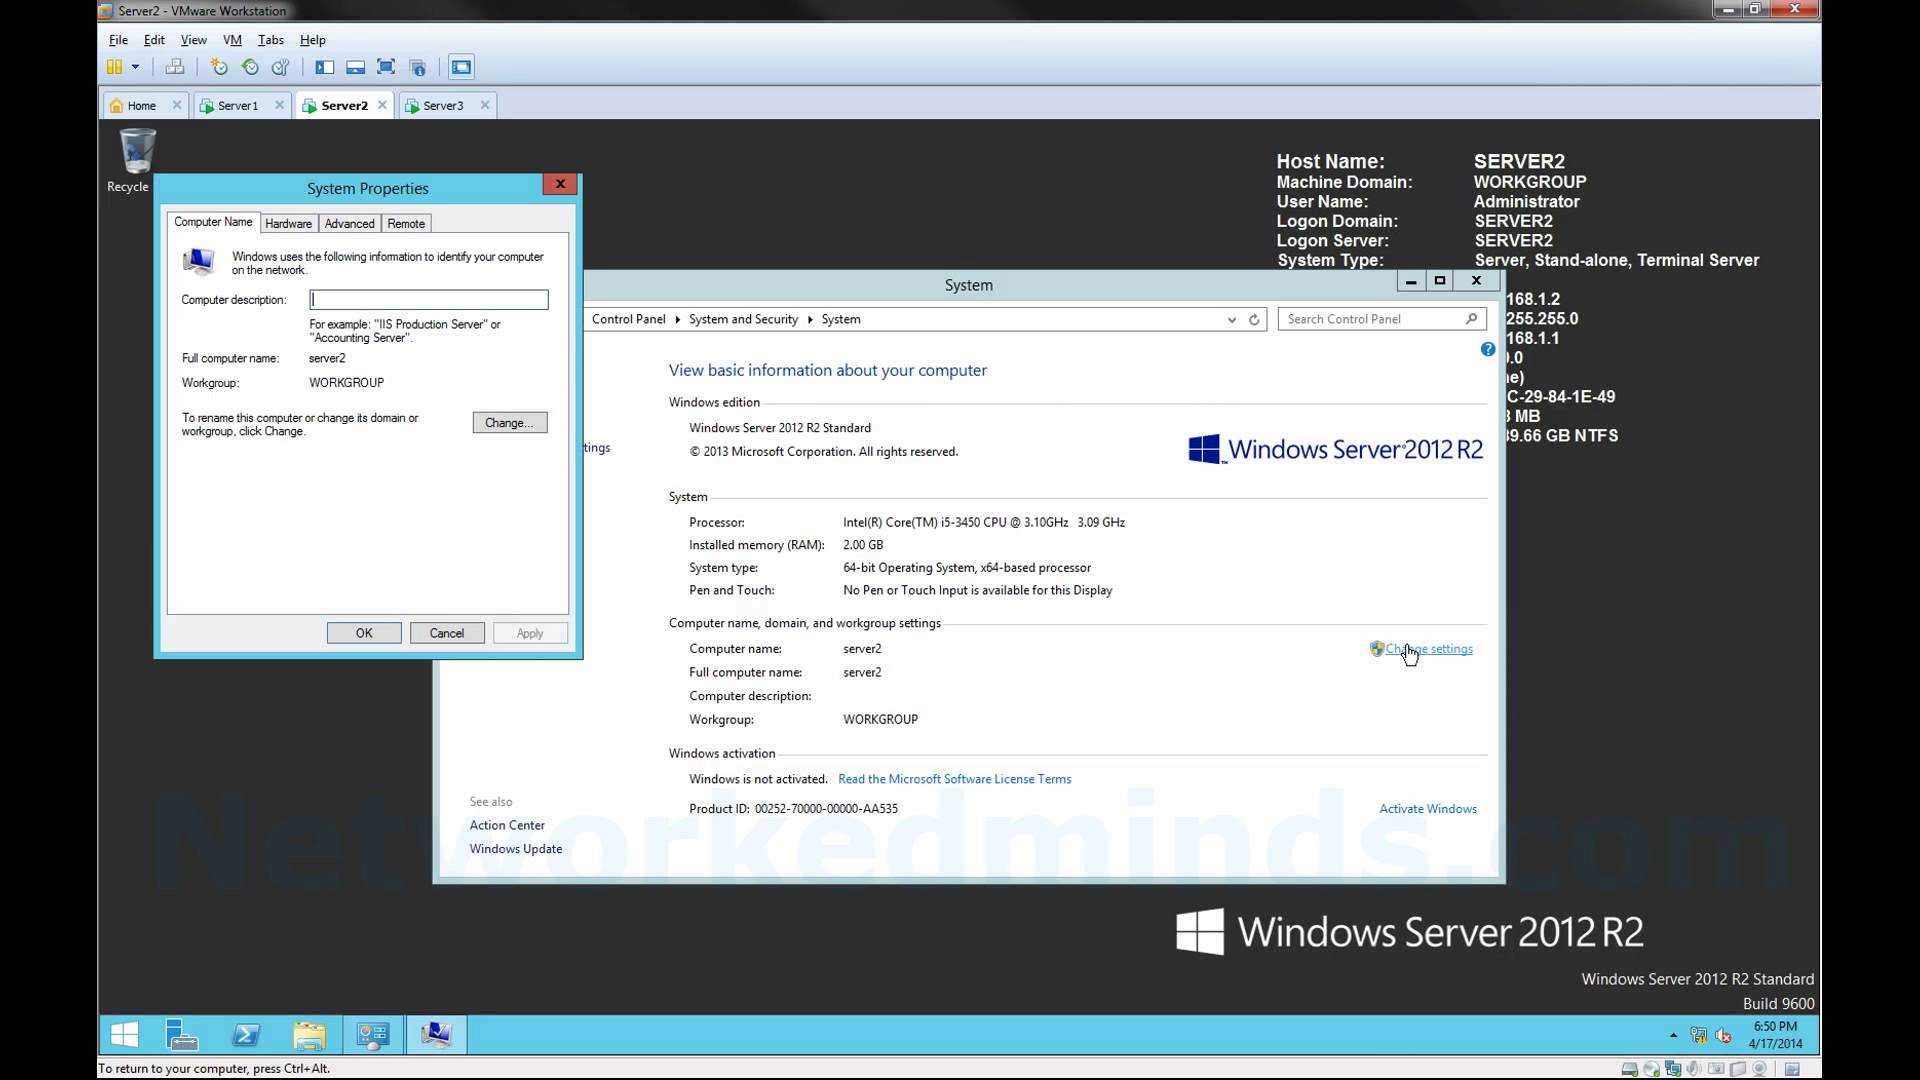Enter full screen mode icon

pyautogui.click(x=386, y=67)
